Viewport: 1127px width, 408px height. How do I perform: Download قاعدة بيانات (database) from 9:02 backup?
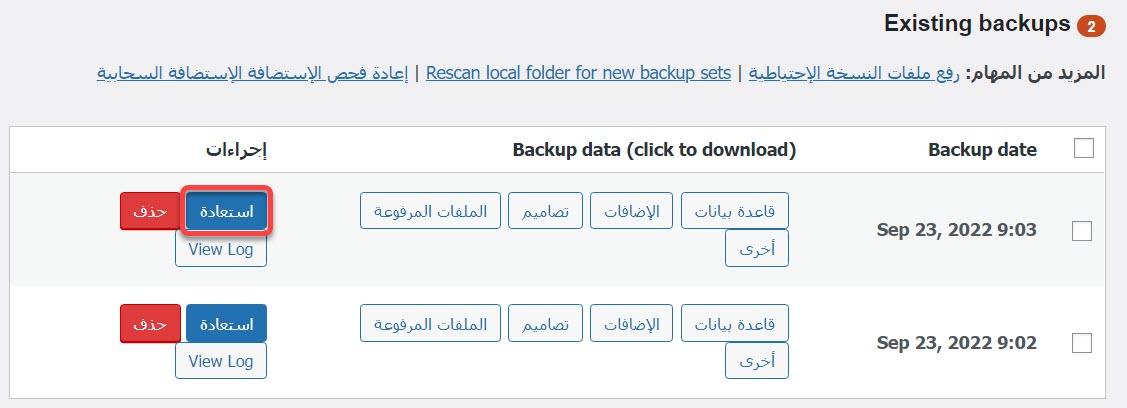(x=735, y=323)
